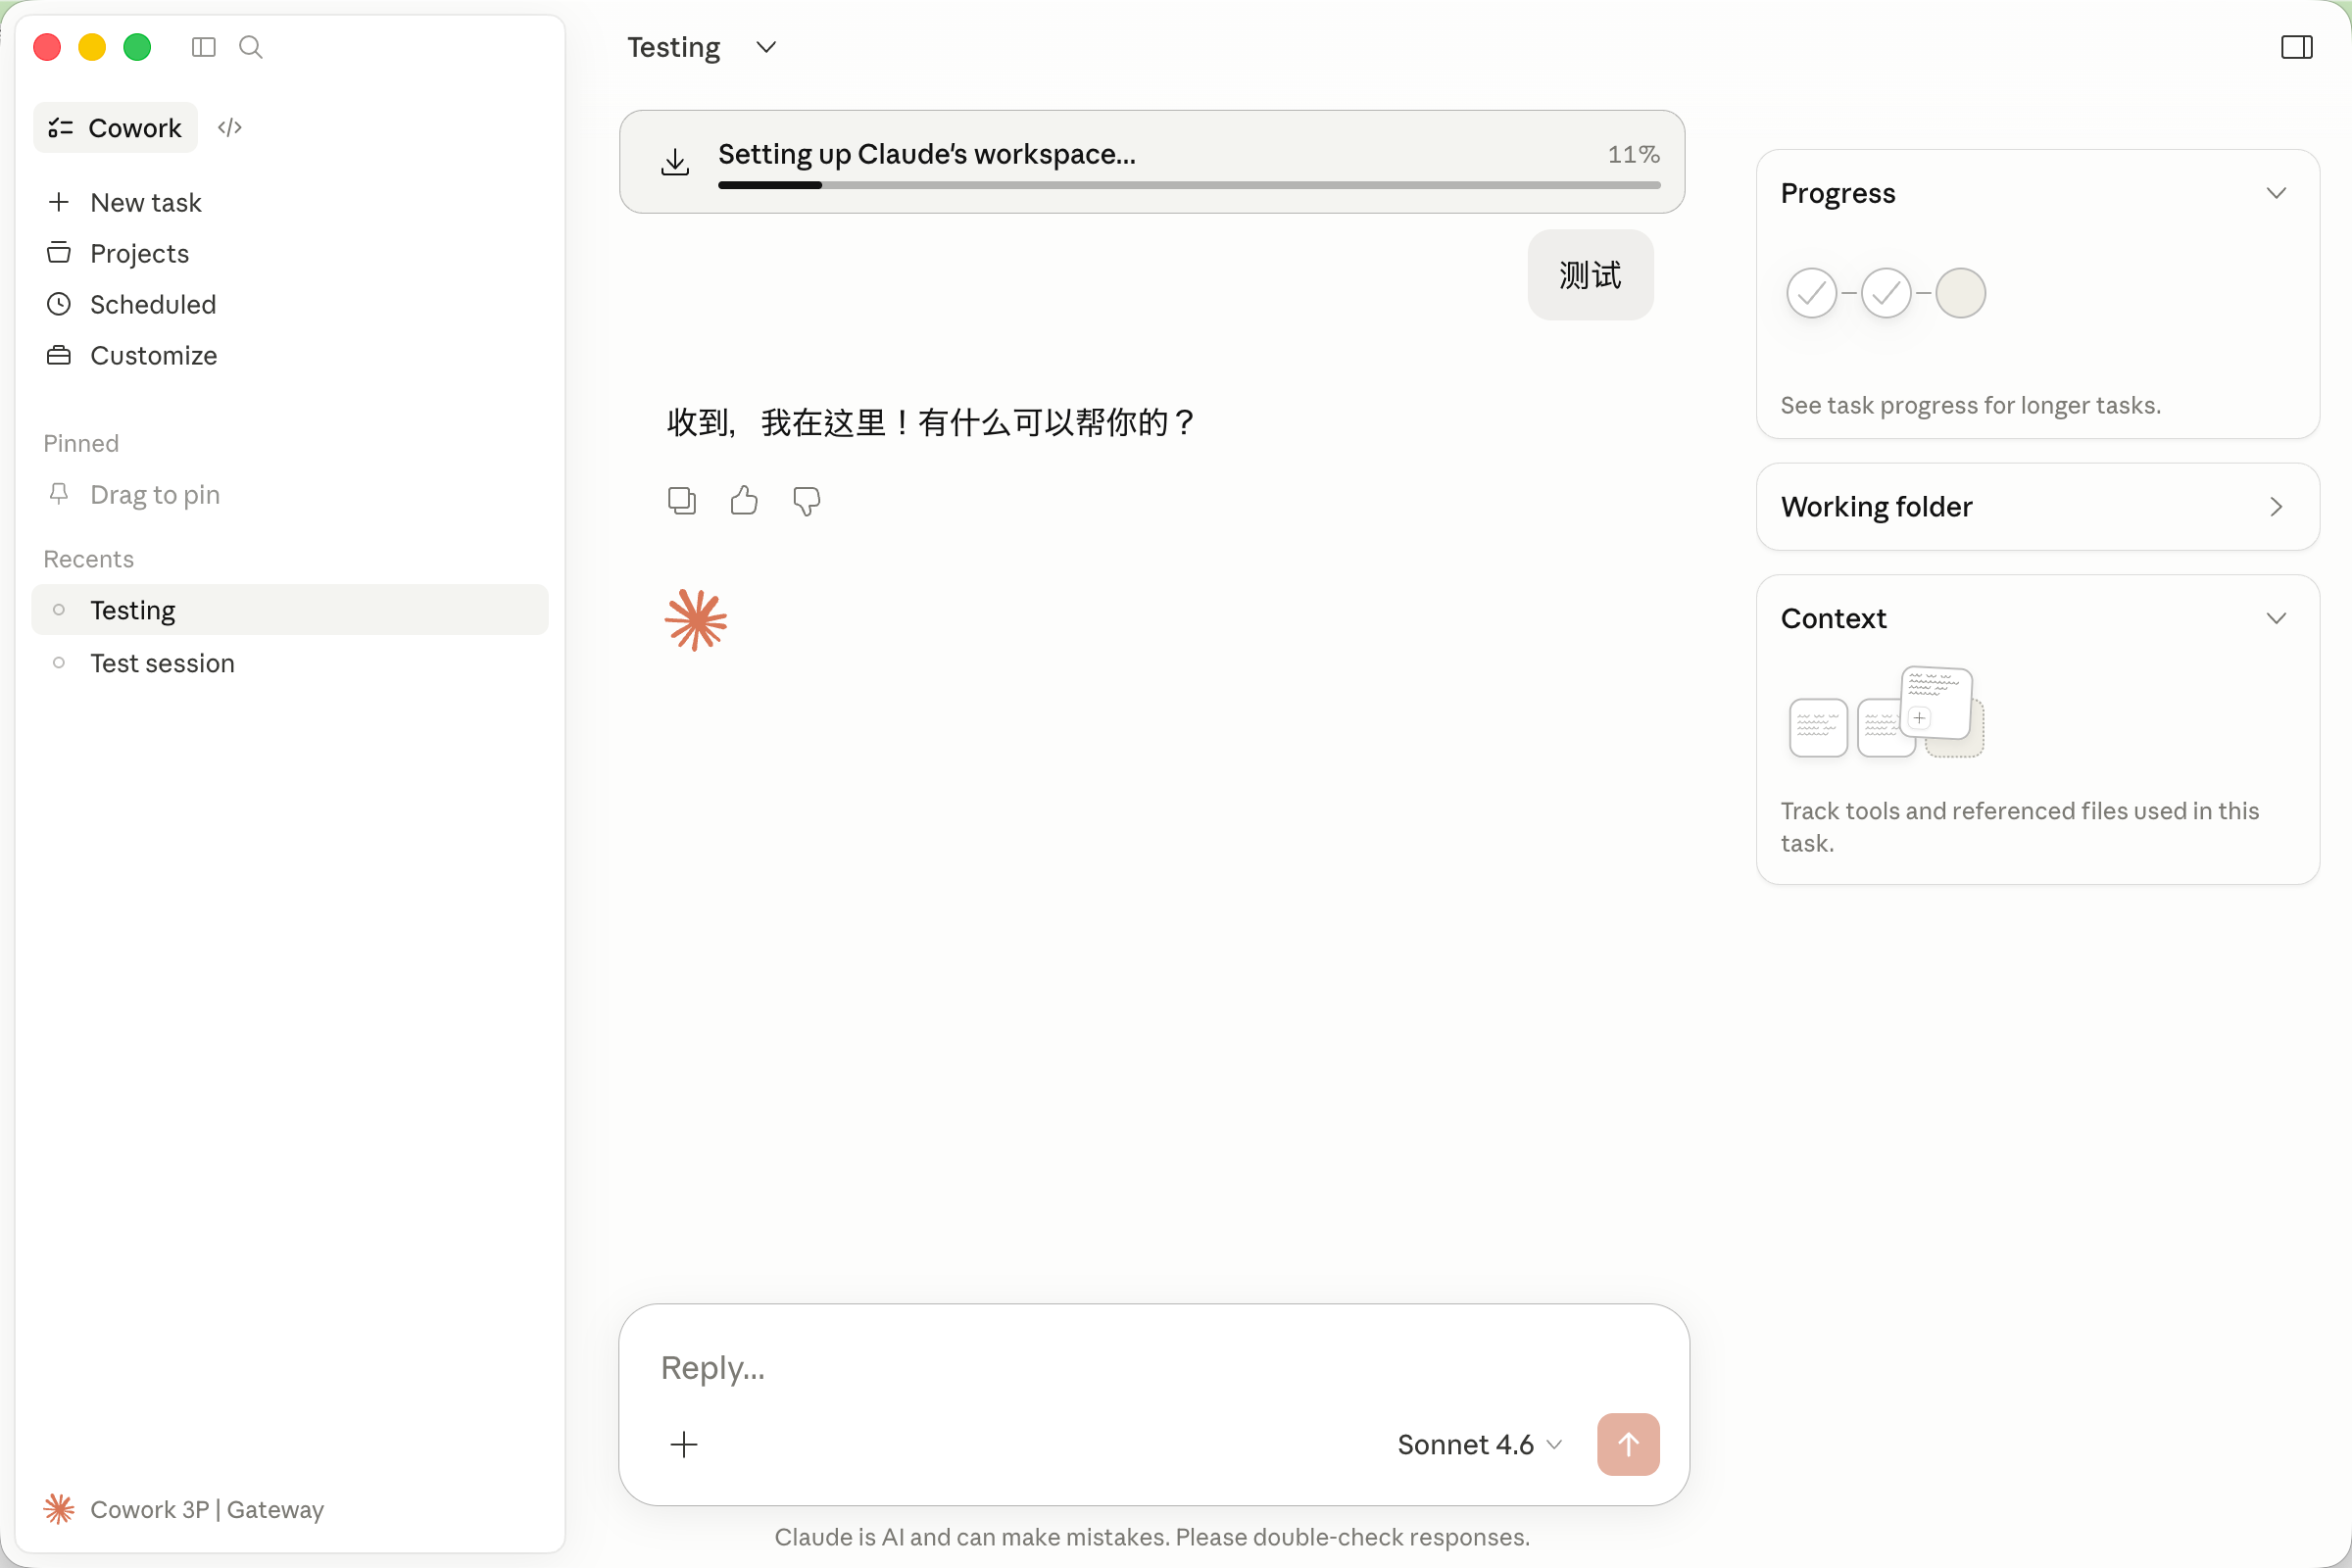Click the second progress step checkmark
2352x1568 pixels.
(1886, 293)
